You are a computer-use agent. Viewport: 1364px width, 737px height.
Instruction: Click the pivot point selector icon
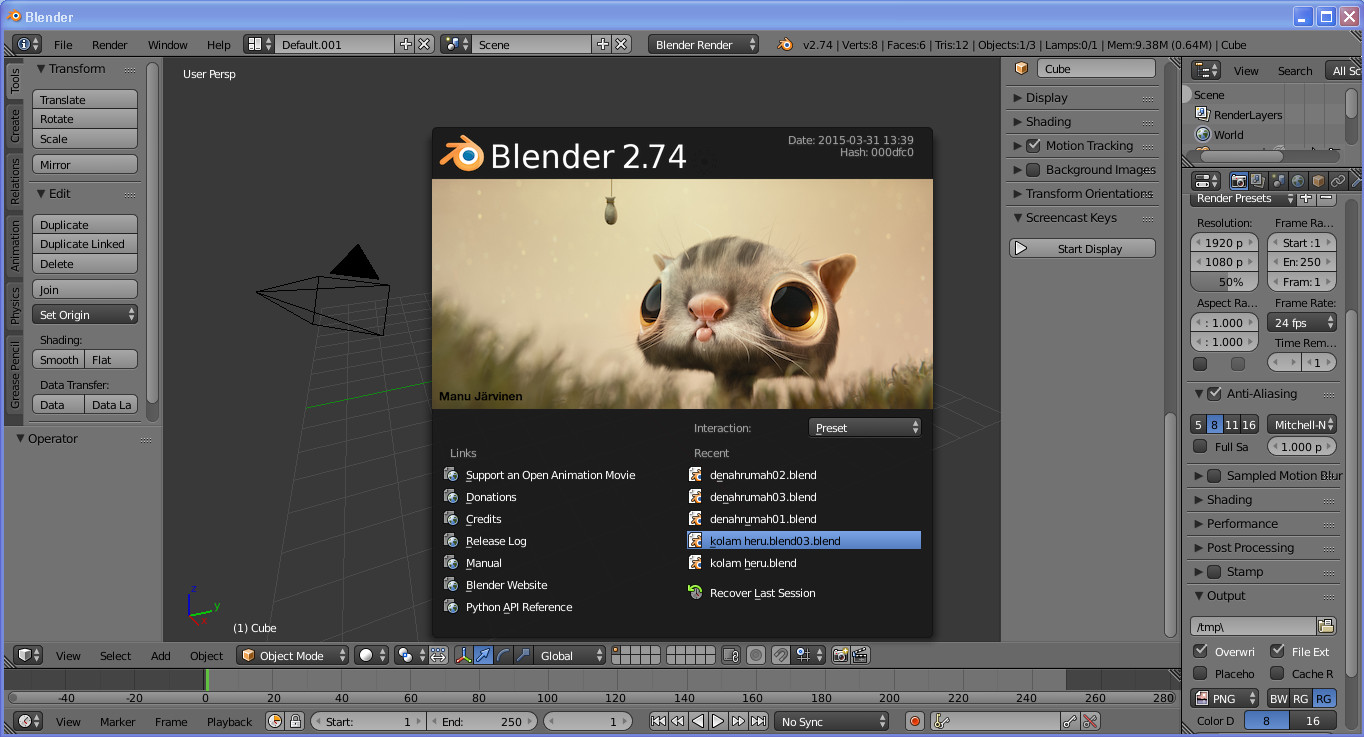click(411, 656)
